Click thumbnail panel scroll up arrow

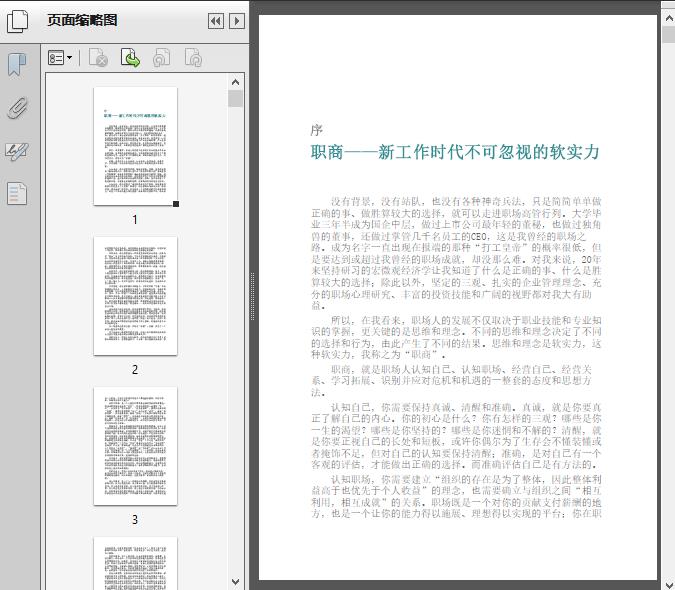point(235,82)
